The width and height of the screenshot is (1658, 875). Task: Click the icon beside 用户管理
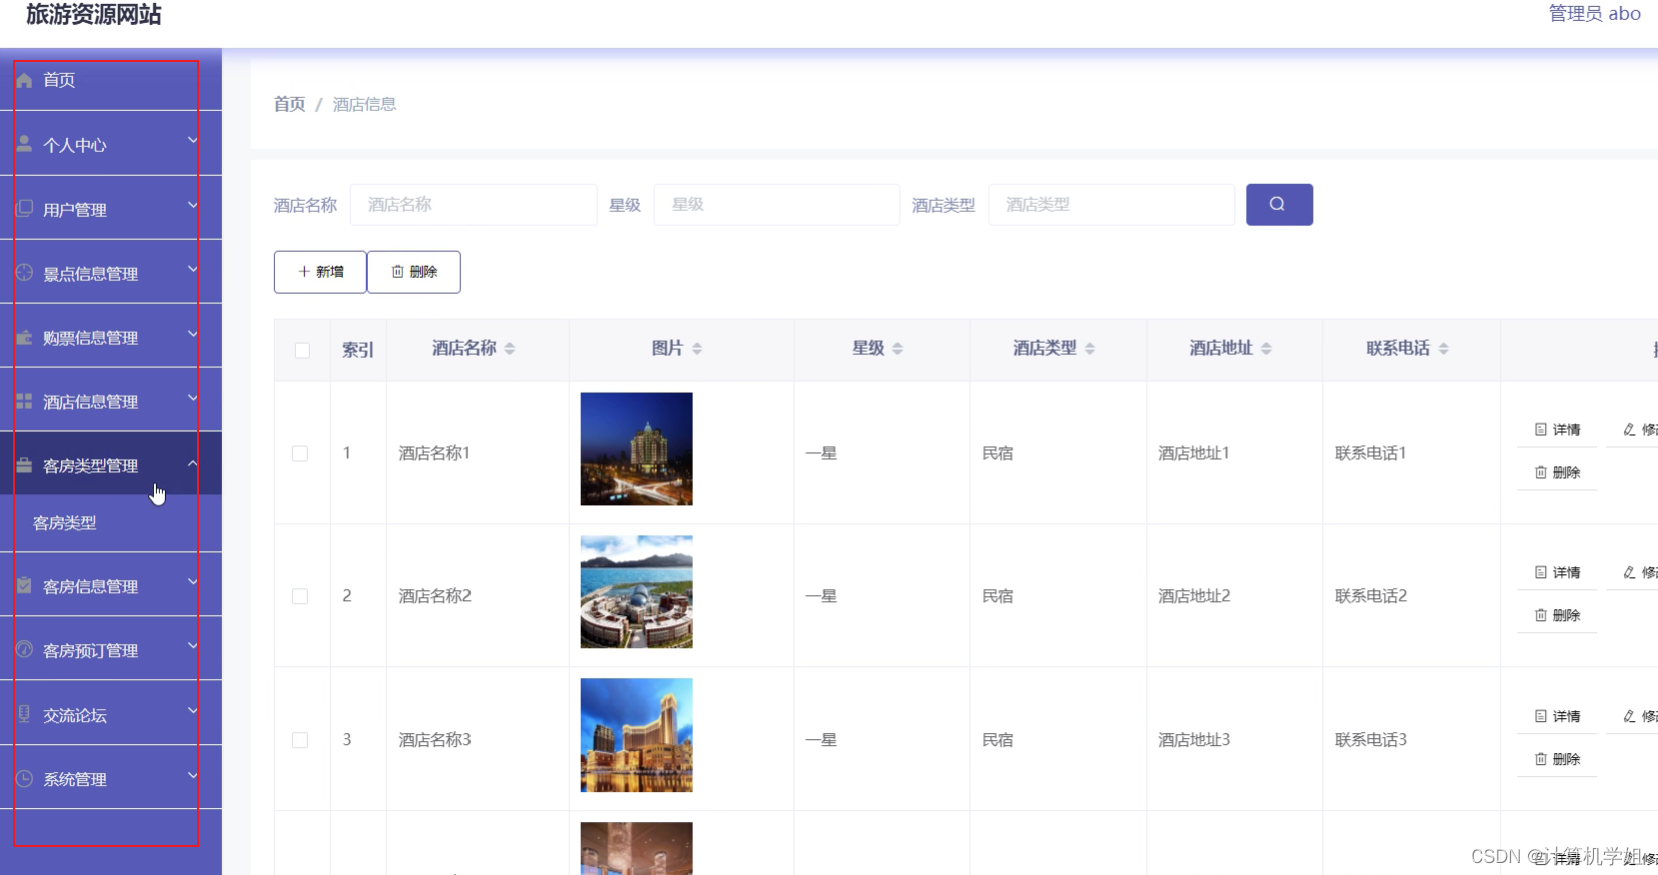[x=24, y=208]
